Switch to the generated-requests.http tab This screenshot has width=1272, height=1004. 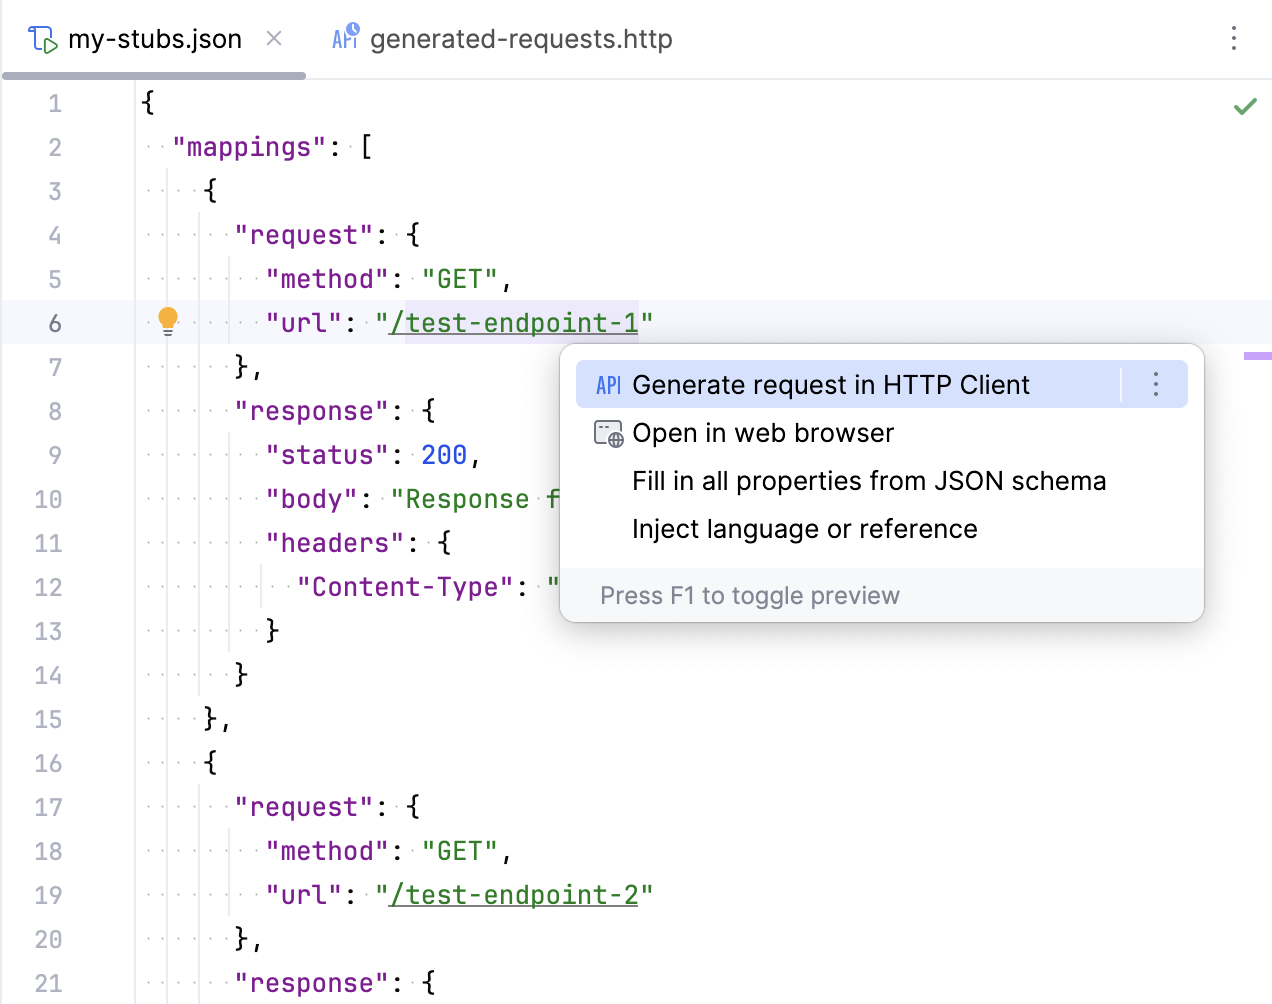click(520, 38)
